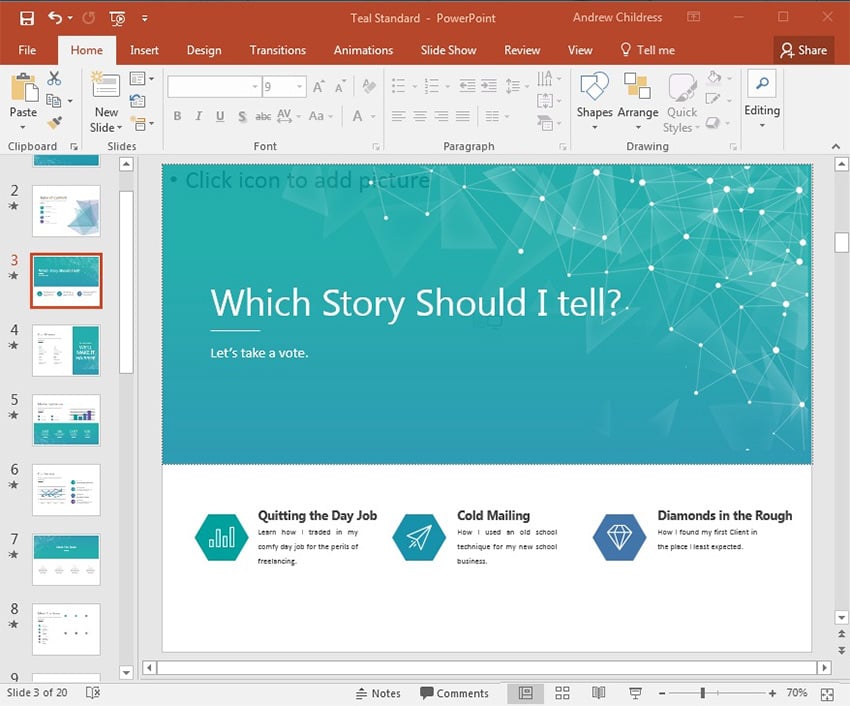Image resolution: width=850 pixels, height=706 pixels.
Task: Start Slide Show from status bar
Action: [634, 693]
